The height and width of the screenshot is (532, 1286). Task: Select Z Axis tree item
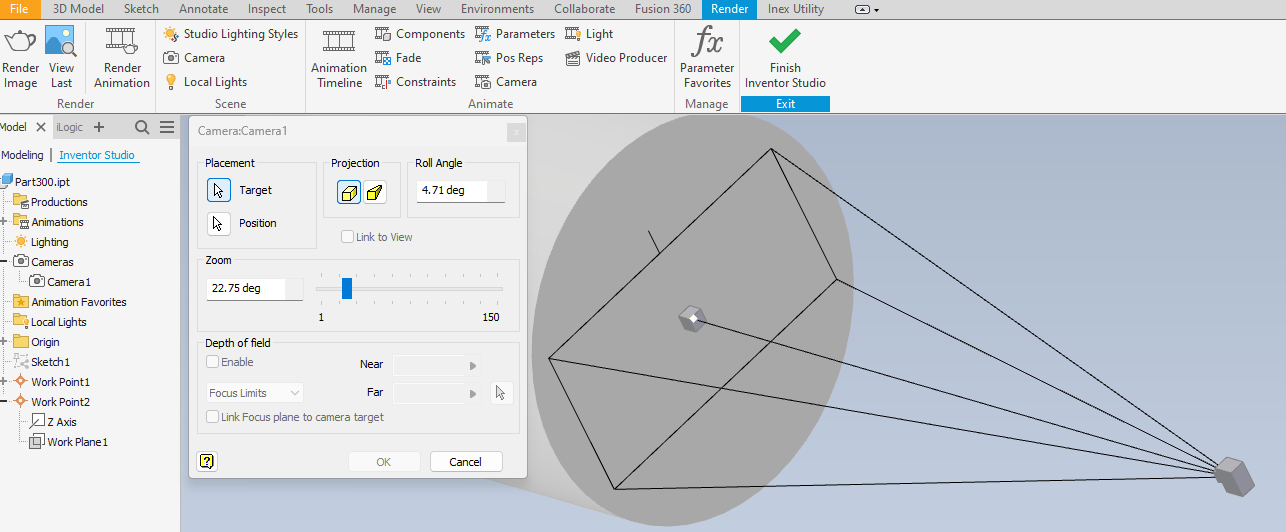click(x=54, y=422)
